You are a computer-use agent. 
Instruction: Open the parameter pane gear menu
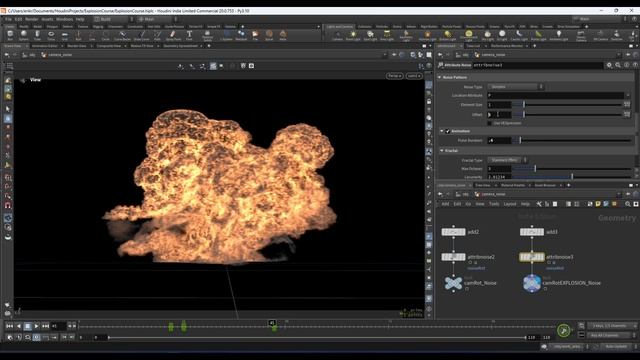(609, 65)
